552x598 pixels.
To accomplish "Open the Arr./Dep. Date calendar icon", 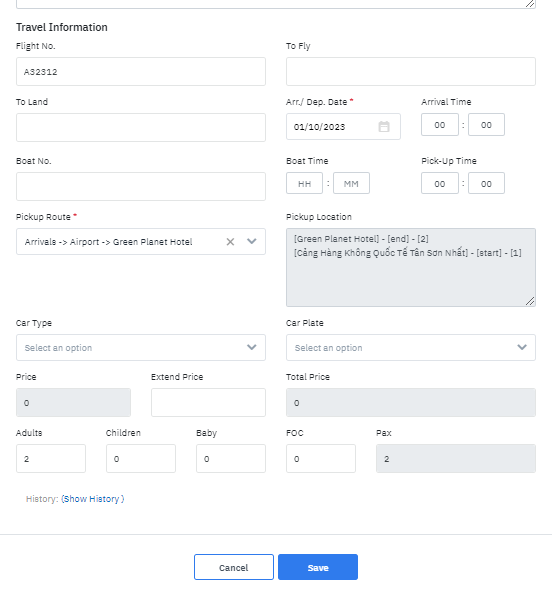I will 384,127.
